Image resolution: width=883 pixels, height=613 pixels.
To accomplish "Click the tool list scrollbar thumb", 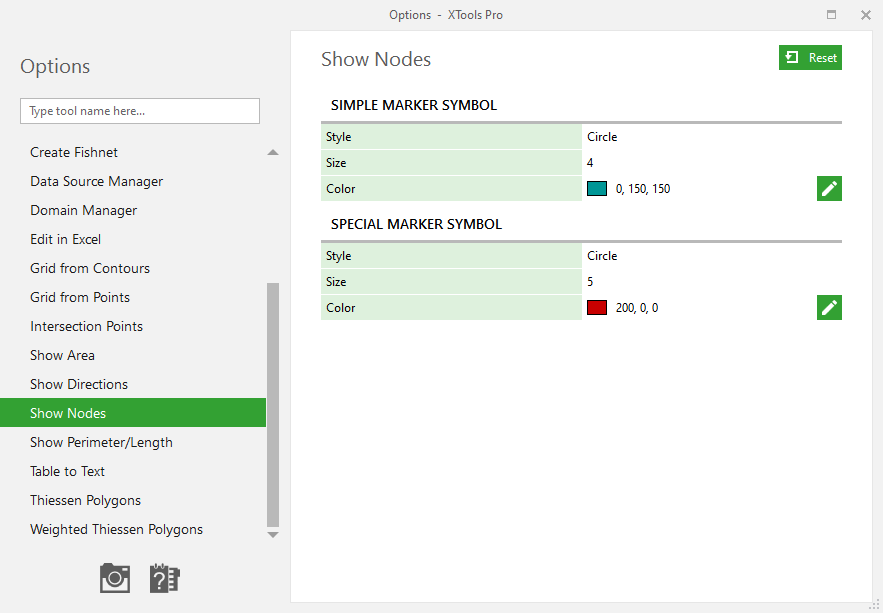I will [x=273, y=405].
